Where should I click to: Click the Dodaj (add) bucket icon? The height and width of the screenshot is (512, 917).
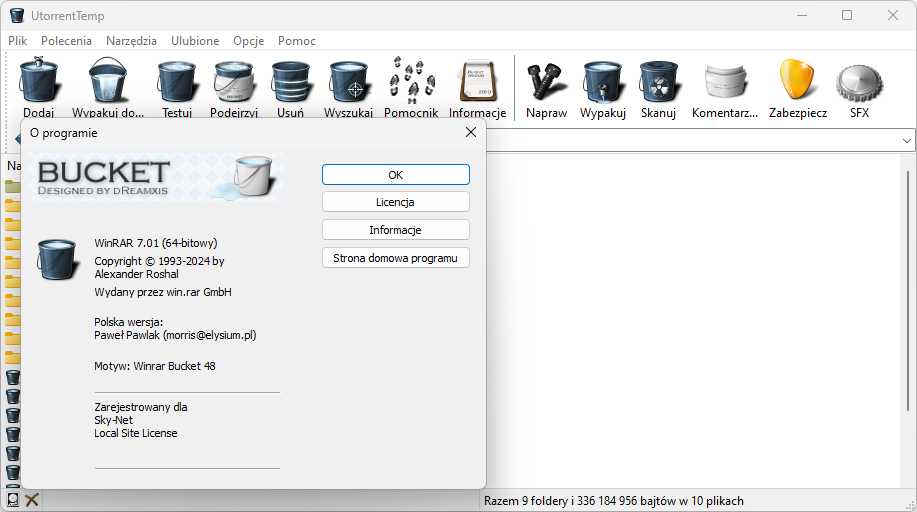point(39,80)
